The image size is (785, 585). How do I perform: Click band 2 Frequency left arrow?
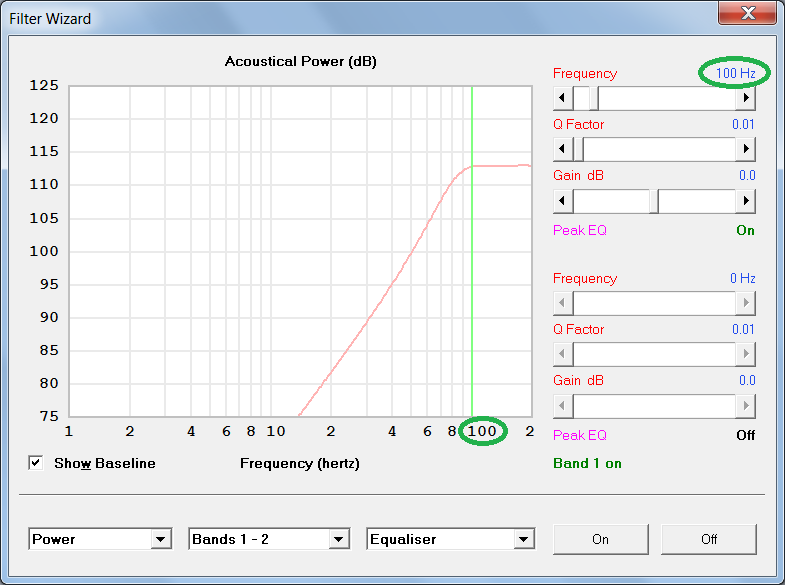pyautogui.click(x=563, y=303)
